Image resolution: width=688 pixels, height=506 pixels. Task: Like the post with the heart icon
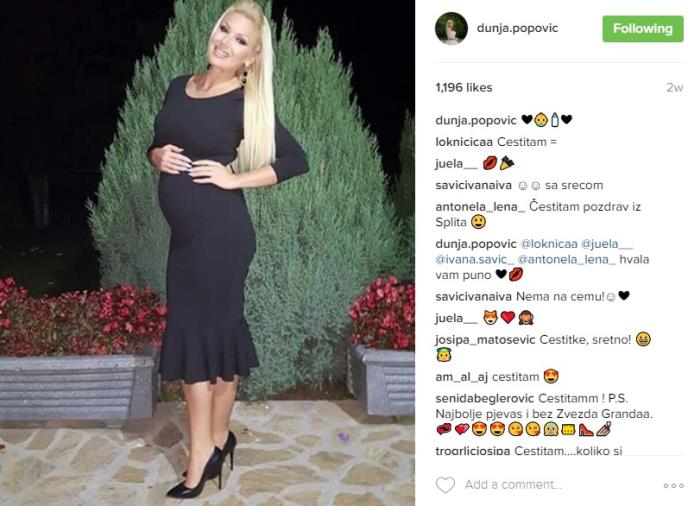pos(445,485)
